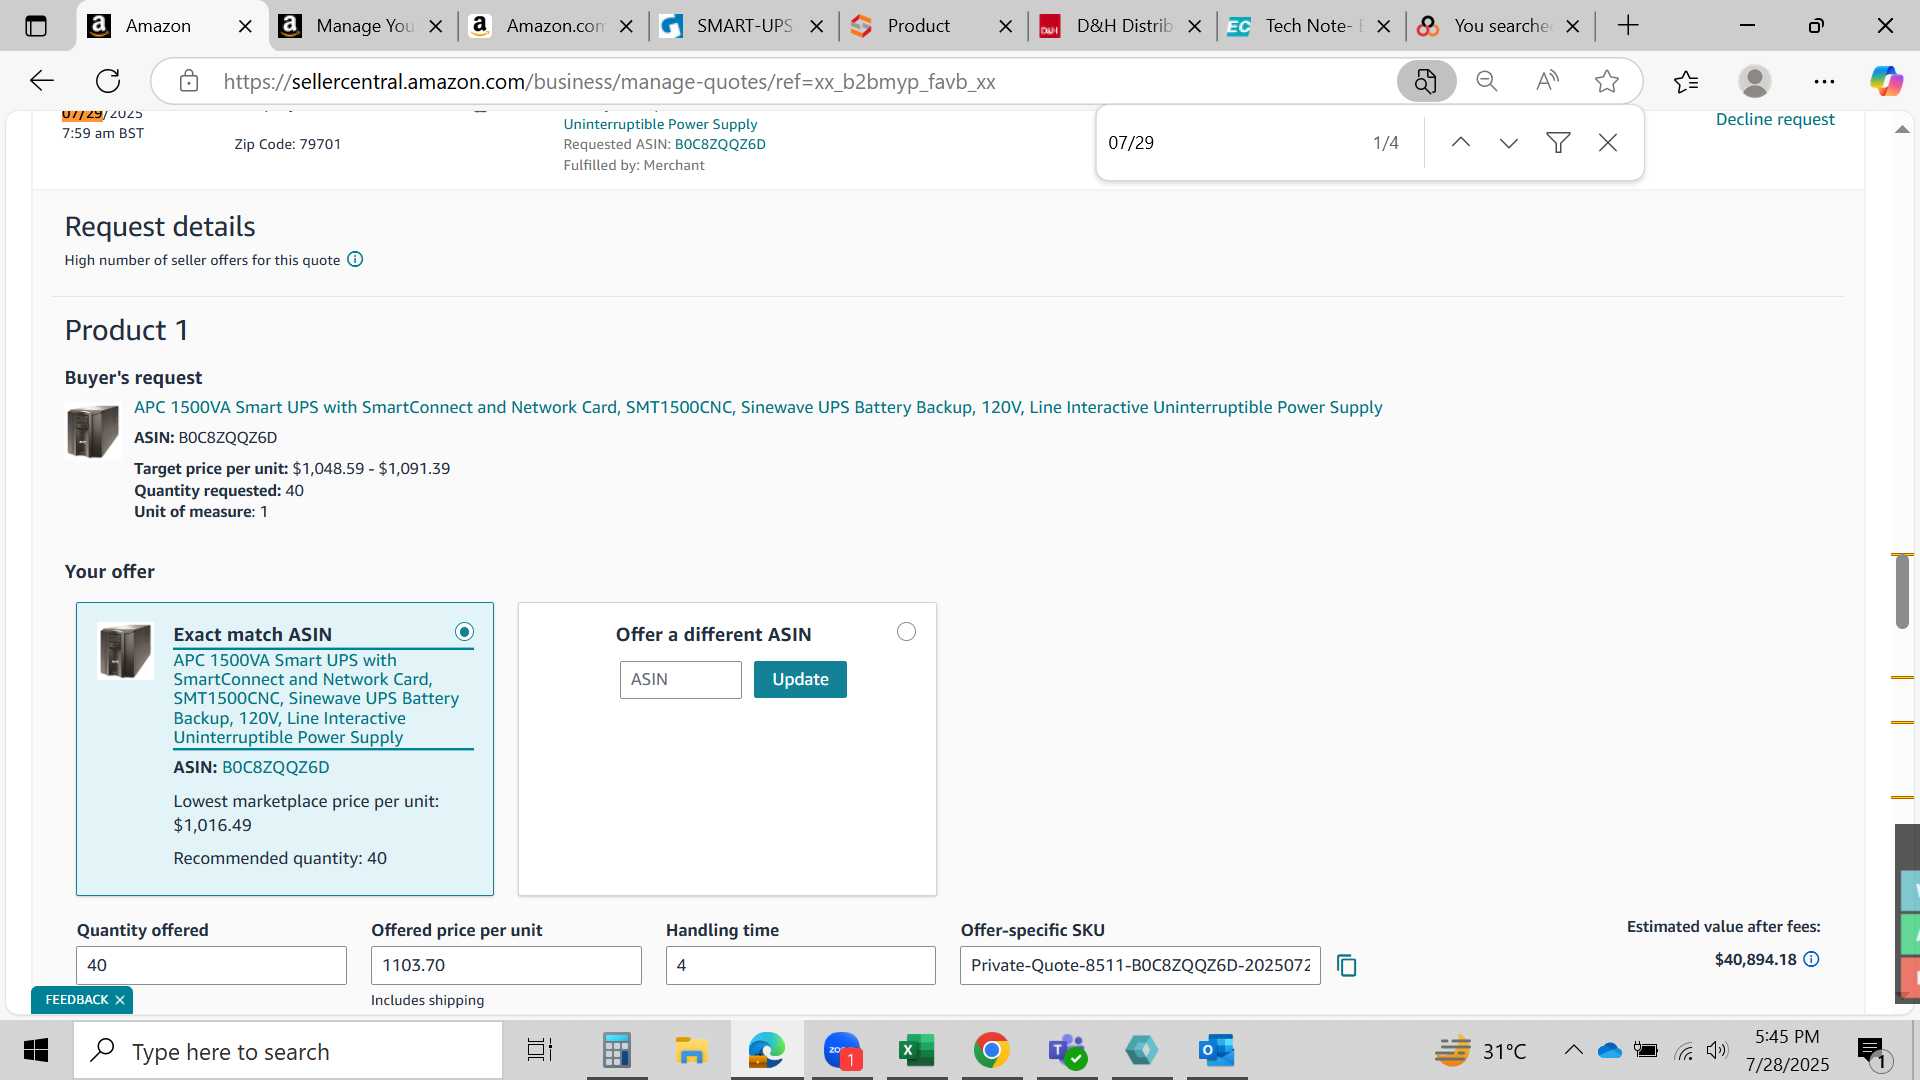Go to the previous find result
This screenshot has height=1080, width=1920.
[x=1461, y=143]
